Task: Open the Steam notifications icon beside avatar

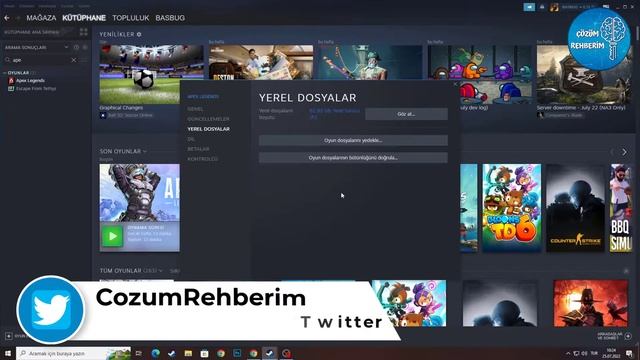Action: click(542, 7)
